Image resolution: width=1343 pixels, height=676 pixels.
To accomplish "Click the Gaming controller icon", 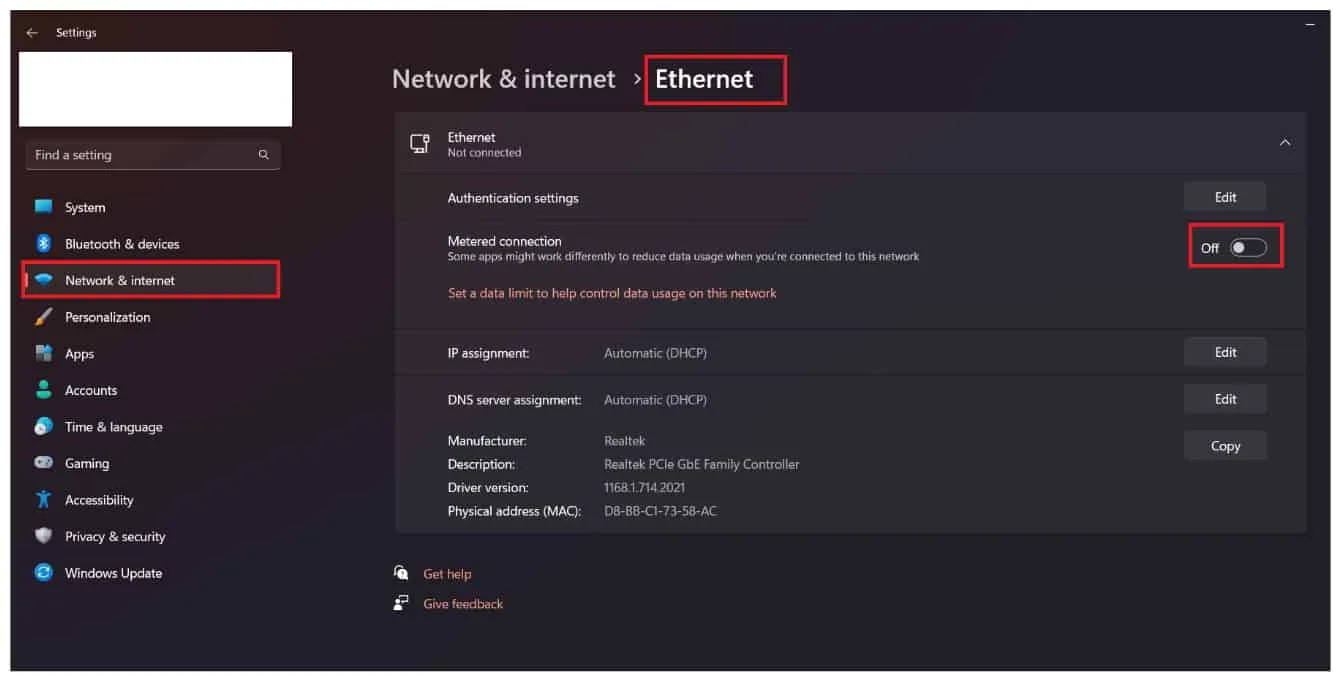I will coord(43,463).
